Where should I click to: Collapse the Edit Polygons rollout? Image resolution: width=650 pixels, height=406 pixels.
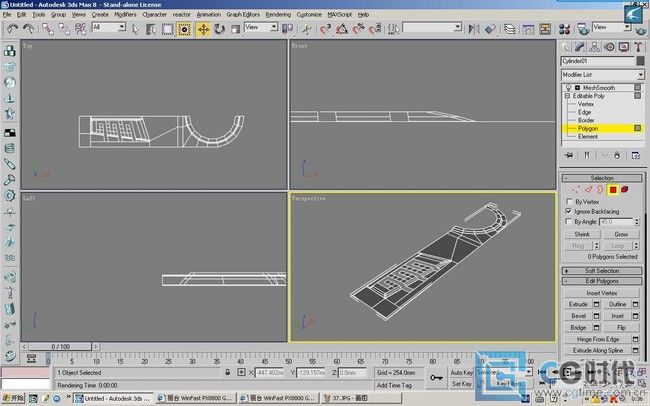[602, 281]
